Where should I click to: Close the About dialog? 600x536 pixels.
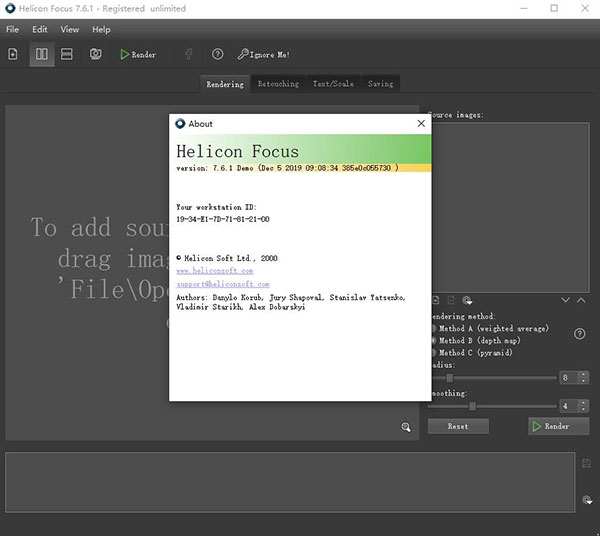(x=421, y=123)
